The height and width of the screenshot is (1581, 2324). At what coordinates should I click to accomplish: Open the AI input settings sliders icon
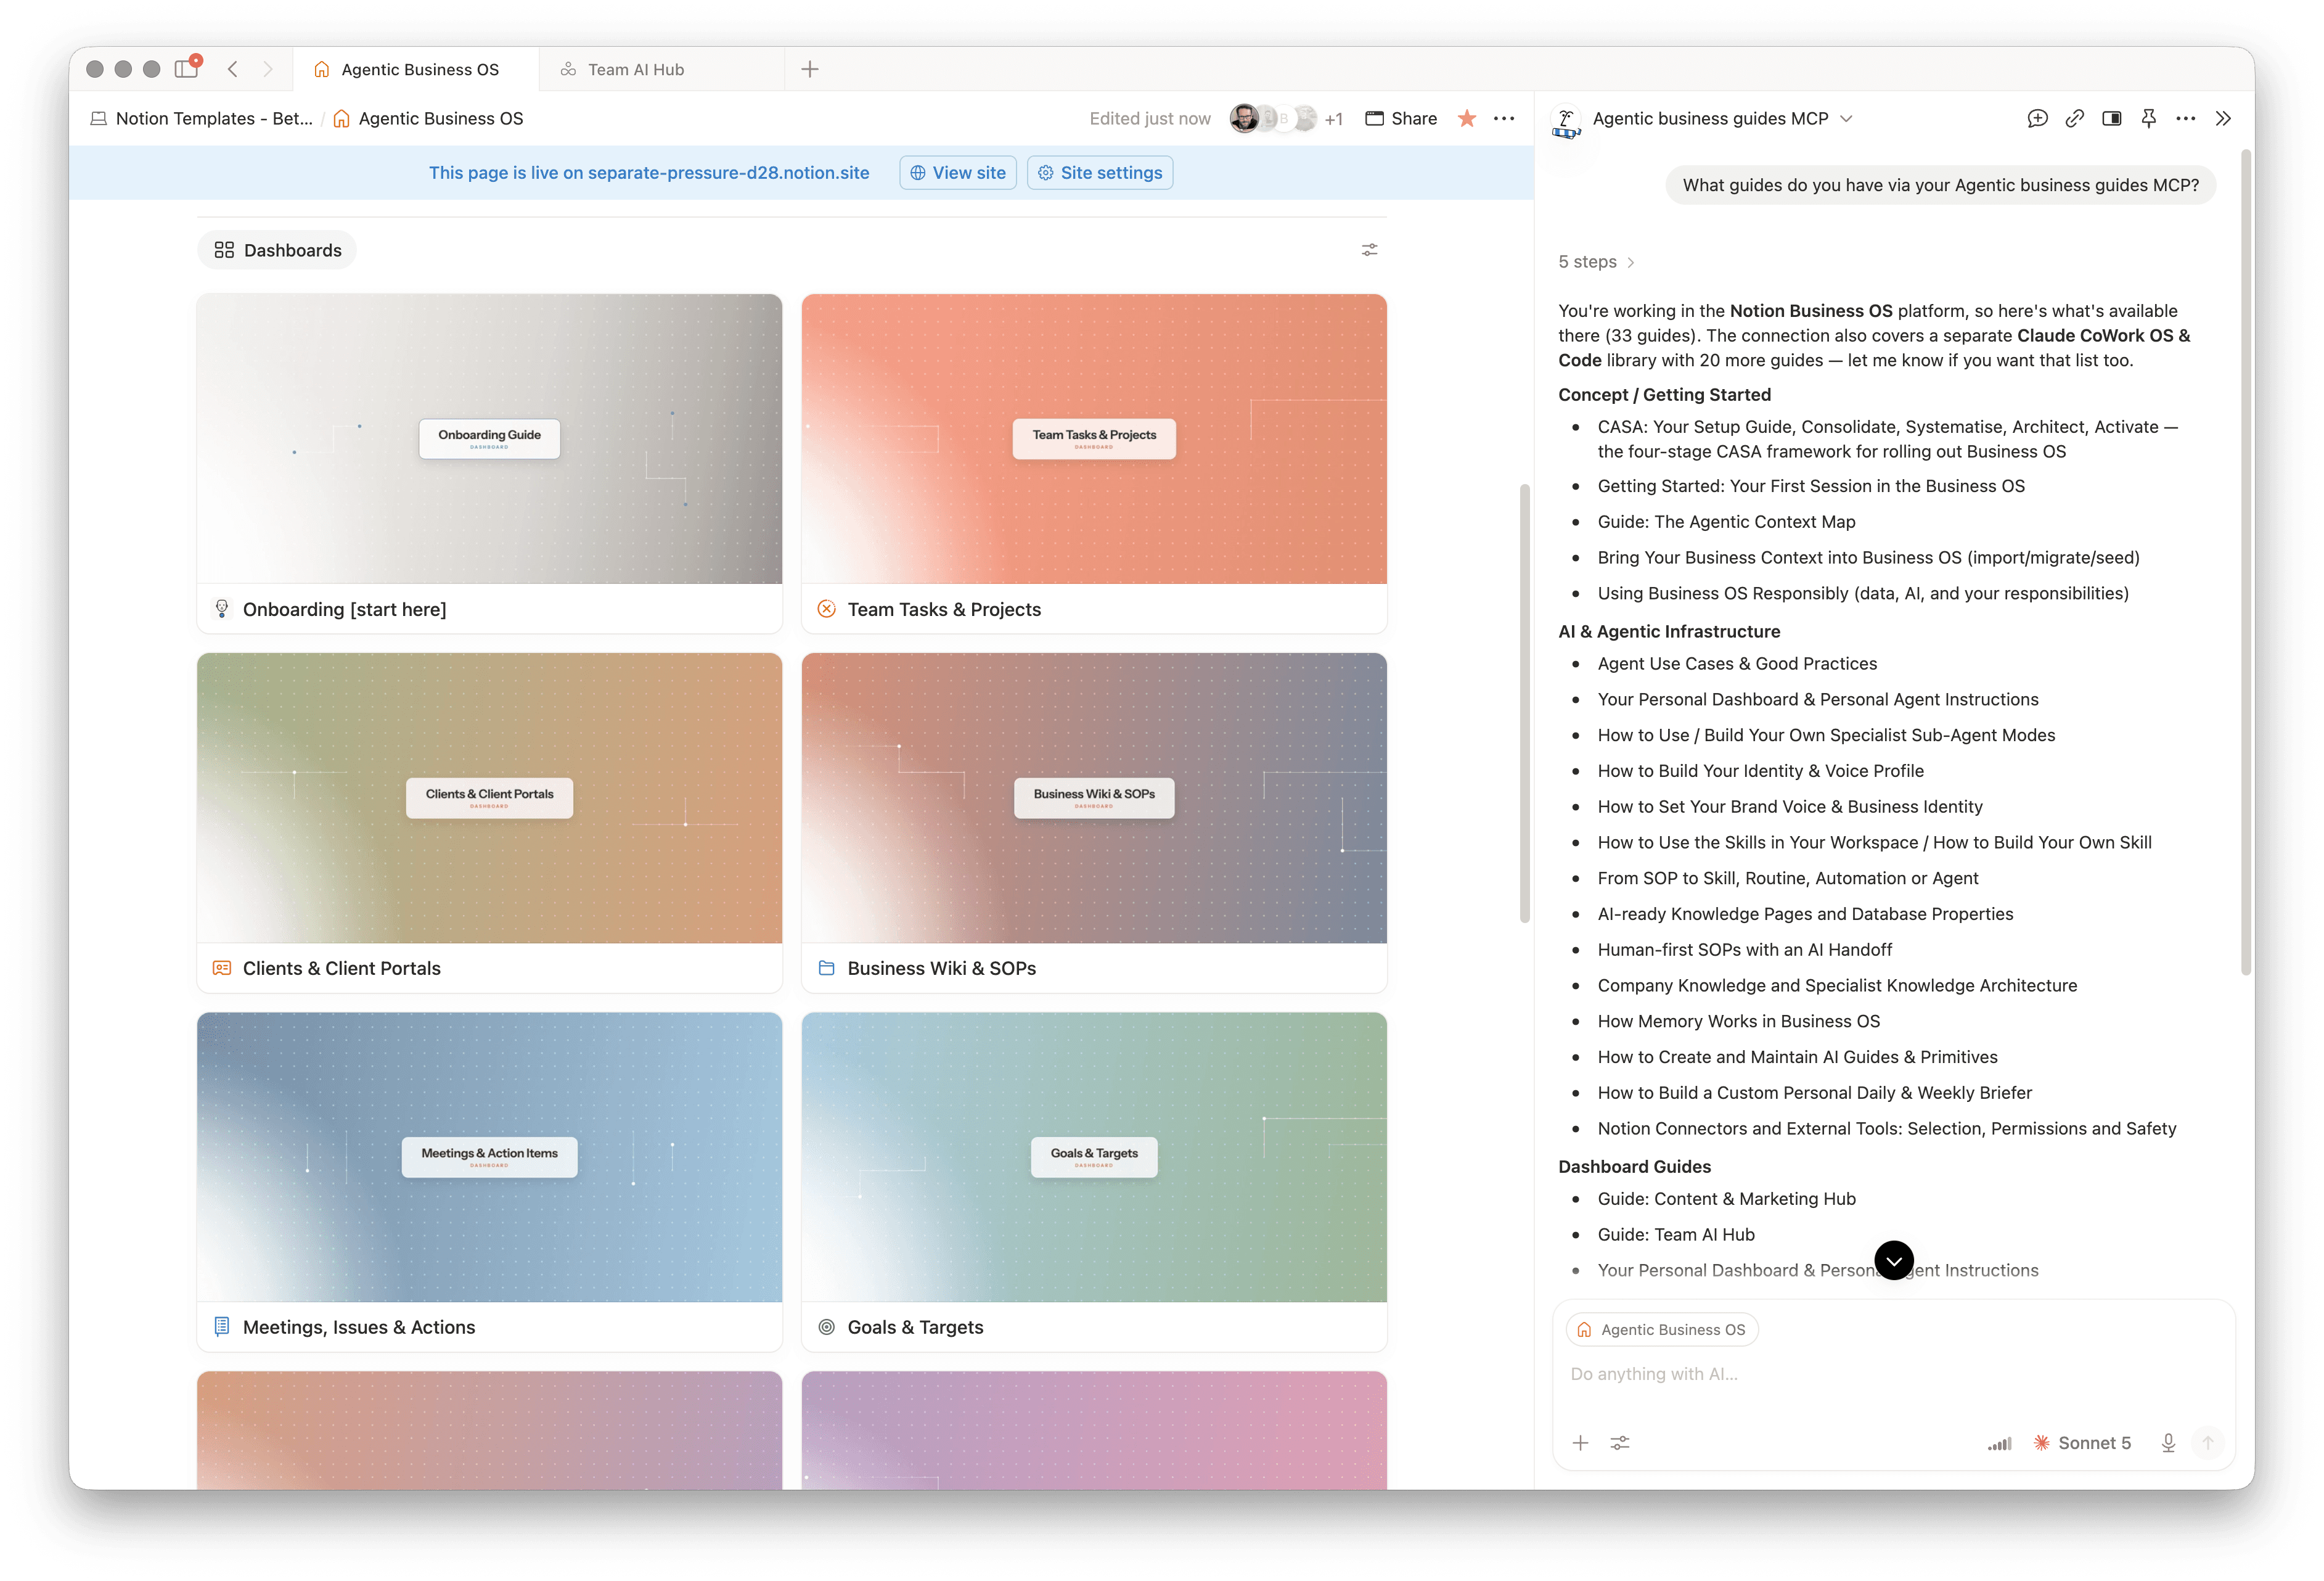click(1620, 1443)
